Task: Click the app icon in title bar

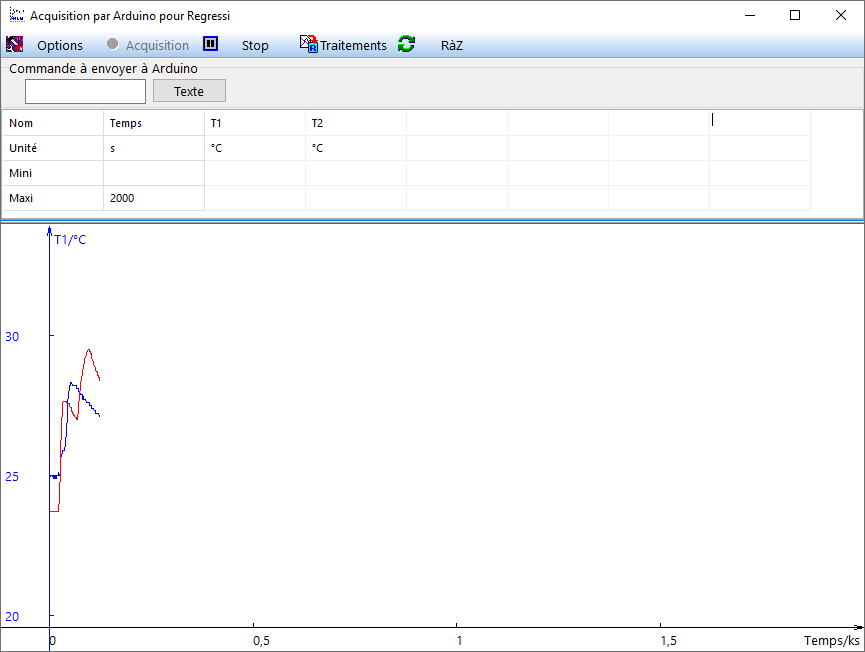Action: 17,15
